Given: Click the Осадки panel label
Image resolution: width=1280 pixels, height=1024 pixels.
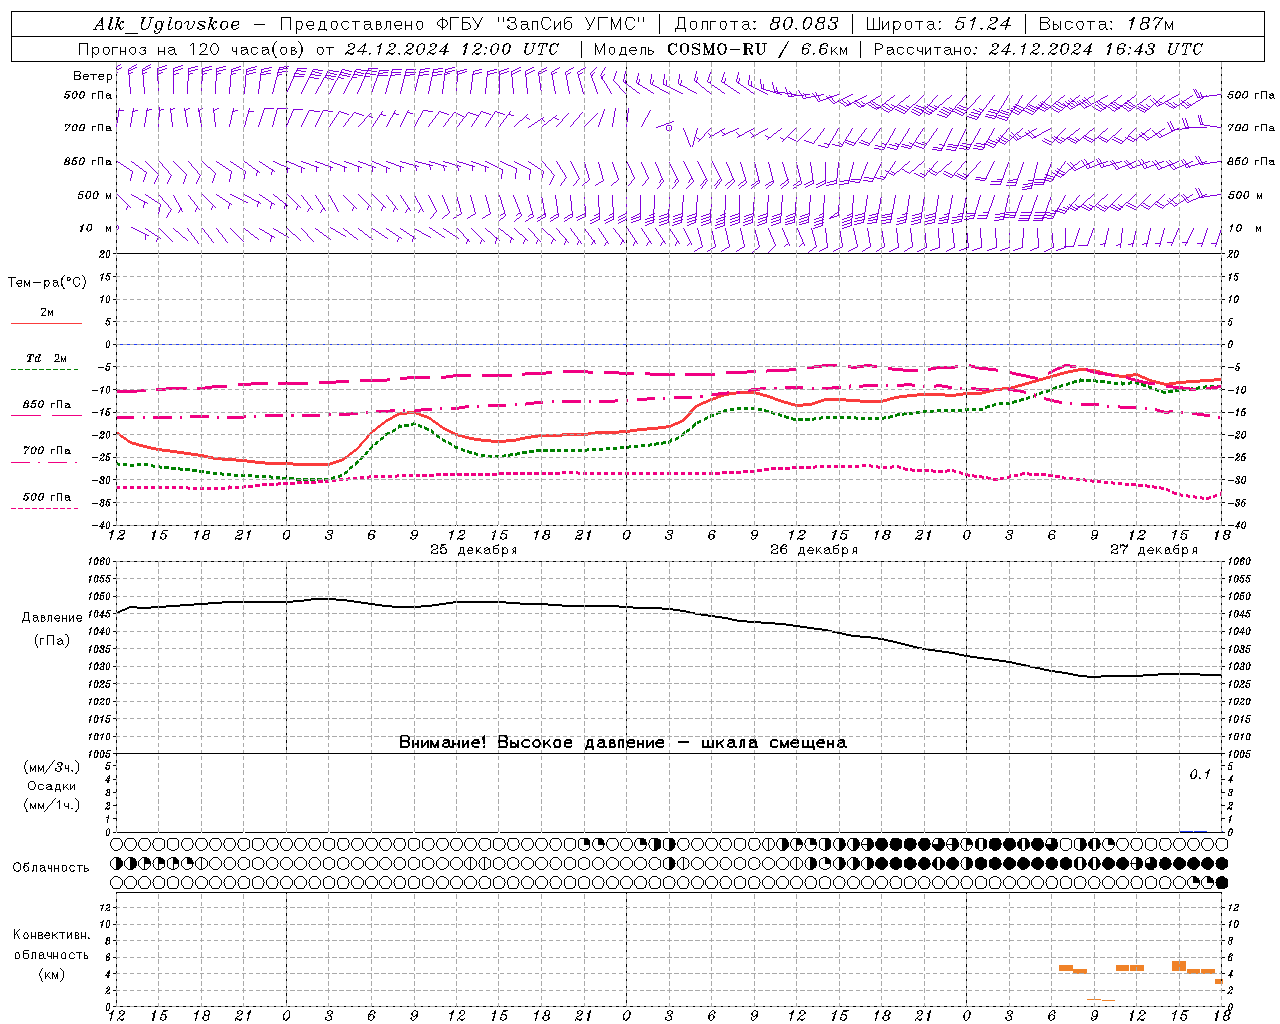Looking at the screenshot, I should point(52,786).
